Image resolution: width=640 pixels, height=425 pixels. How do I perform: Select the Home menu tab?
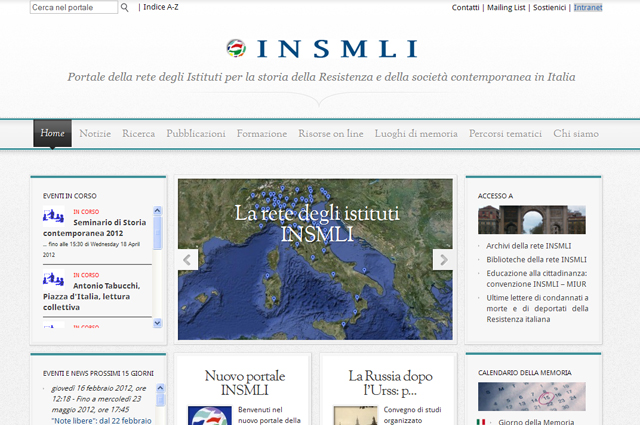(52, 133)
